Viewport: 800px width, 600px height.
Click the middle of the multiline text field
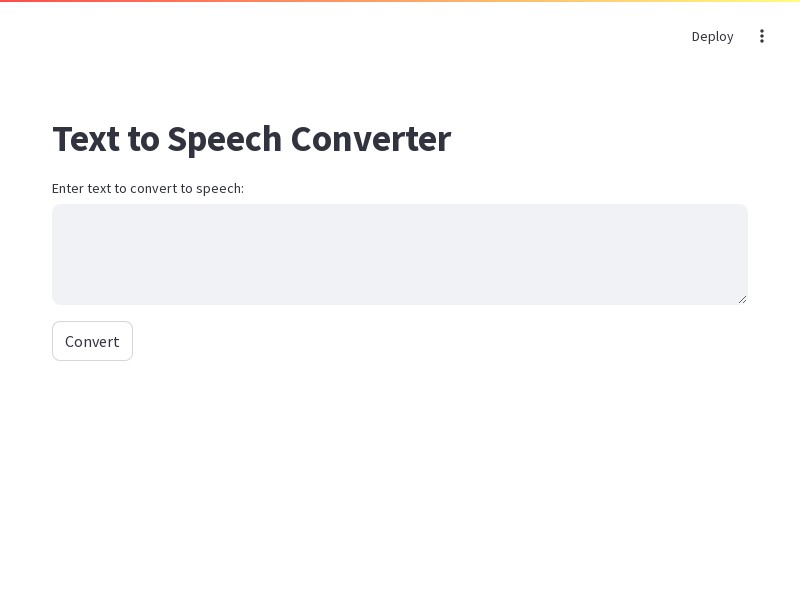pos(400,254)
